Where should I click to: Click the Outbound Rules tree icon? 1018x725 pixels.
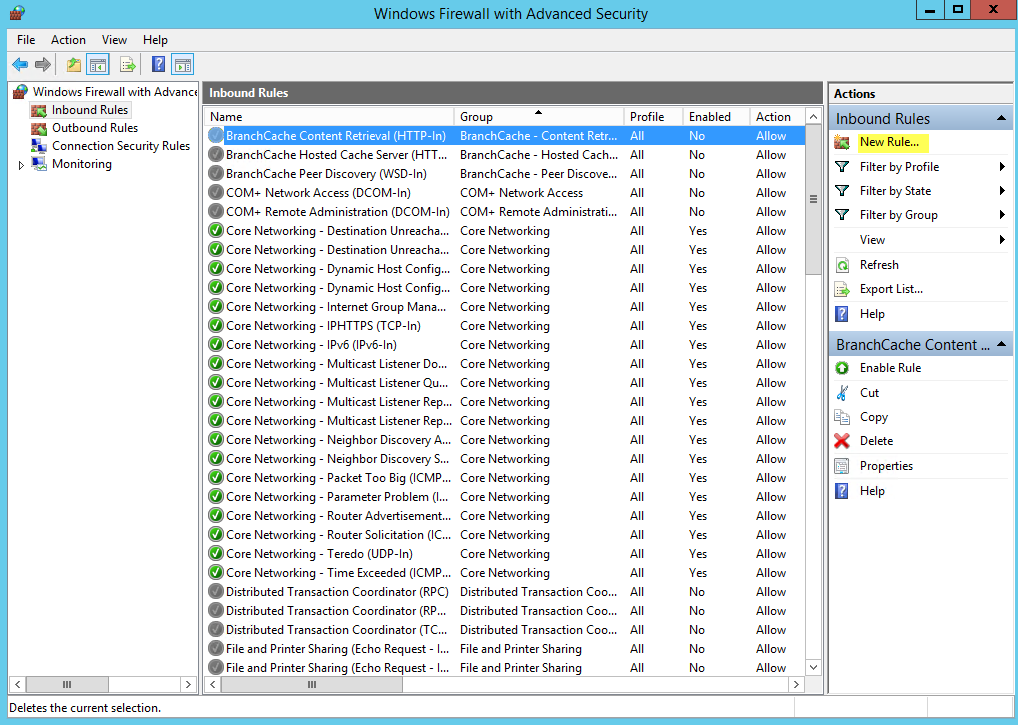40,129
